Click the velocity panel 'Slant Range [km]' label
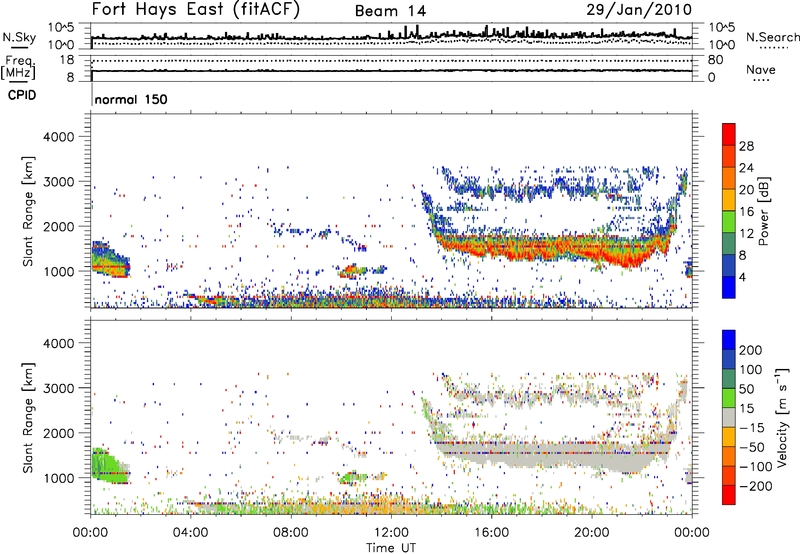The height and width of the screenshot is (554, 800). (x=28, y=418)
